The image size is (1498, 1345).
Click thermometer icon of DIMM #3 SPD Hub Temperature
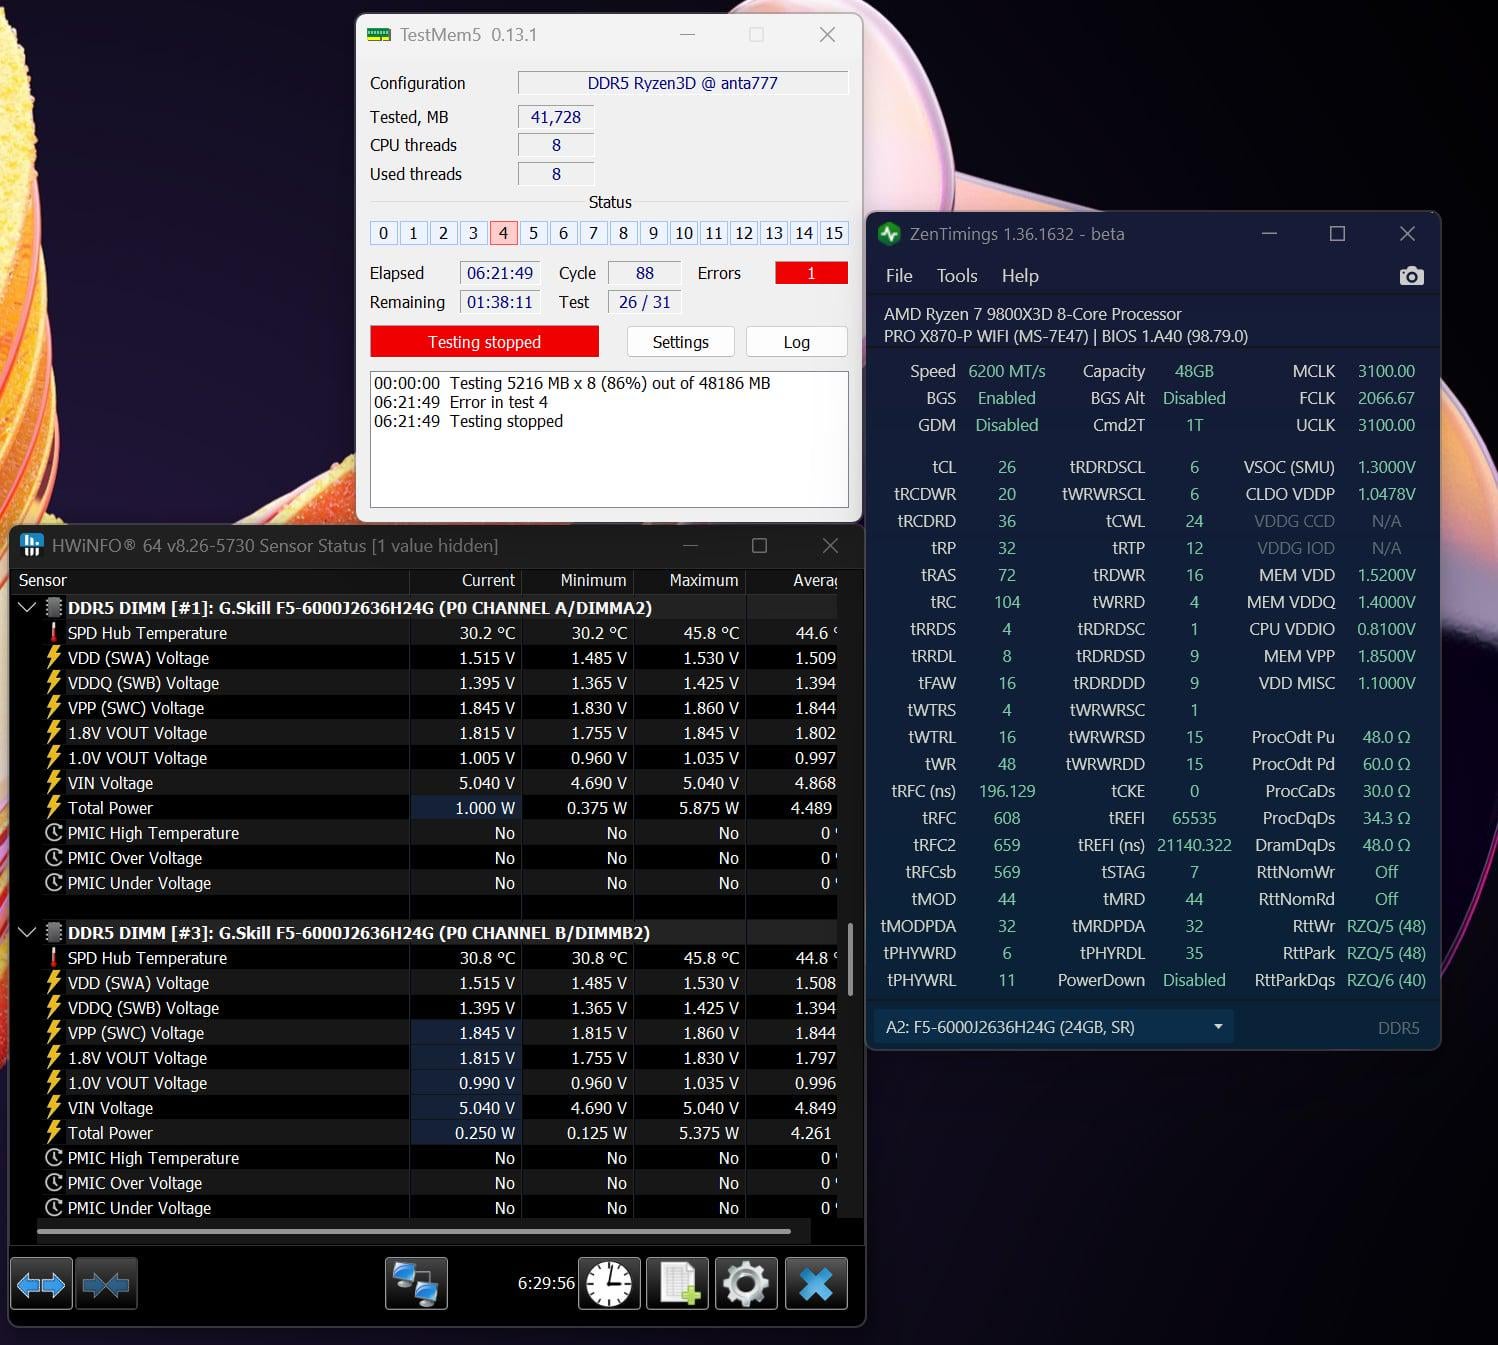click(x=54, y=958)
